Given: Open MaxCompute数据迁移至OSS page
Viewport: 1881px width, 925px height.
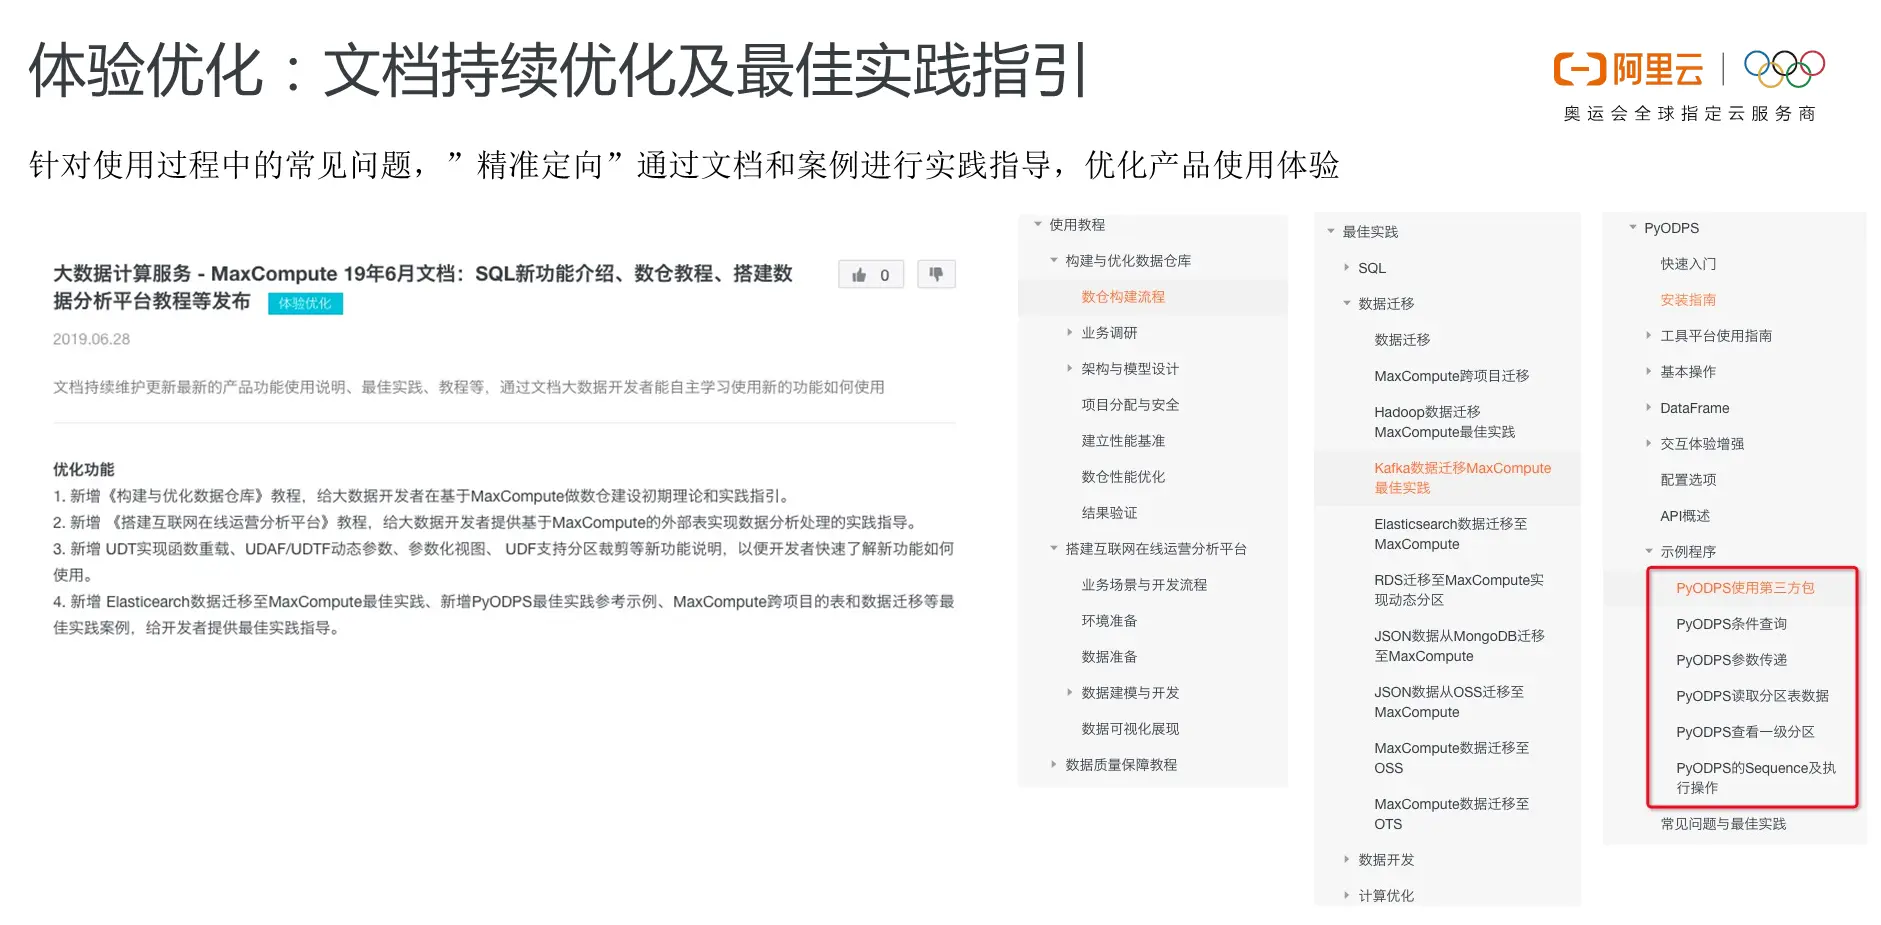Looking at the screenshot, I should coord(1452,758).
